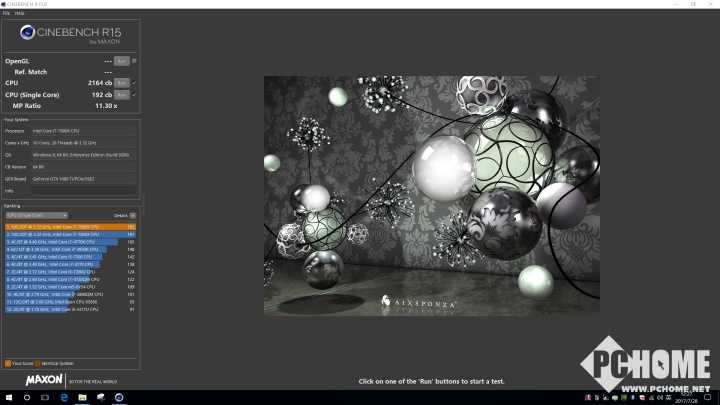Image resolution: width=720 pixels, height=405 pixels.
Task: Click the input method icon in the system tray
Action: coord(669,398)
